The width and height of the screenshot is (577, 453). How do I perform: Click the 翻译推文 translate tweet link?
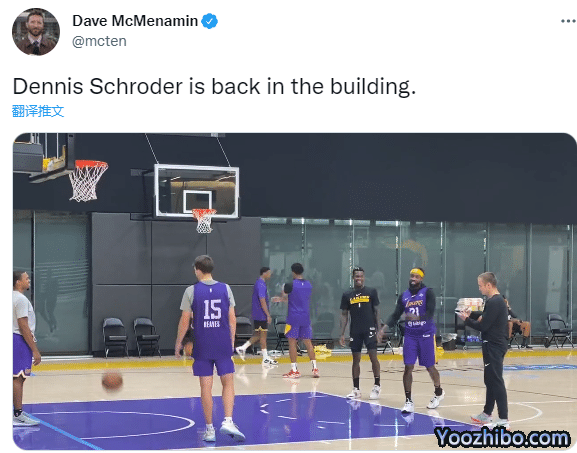click(x=38, y=111)
